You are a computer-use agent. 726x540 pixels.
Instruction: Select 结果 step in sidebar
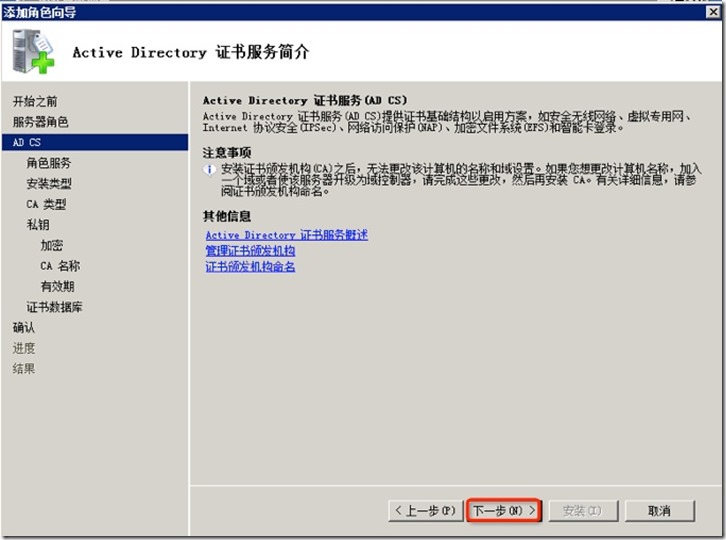[x=24, y=369]
